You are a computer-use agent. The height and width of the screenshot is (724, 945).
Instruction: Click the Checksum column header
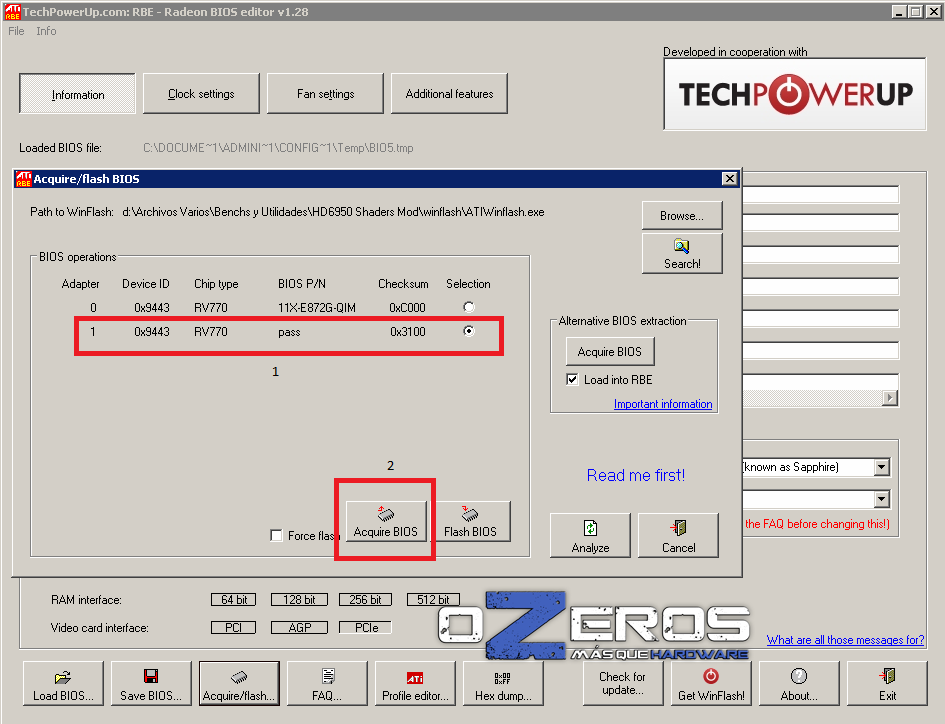click(403, 284)
